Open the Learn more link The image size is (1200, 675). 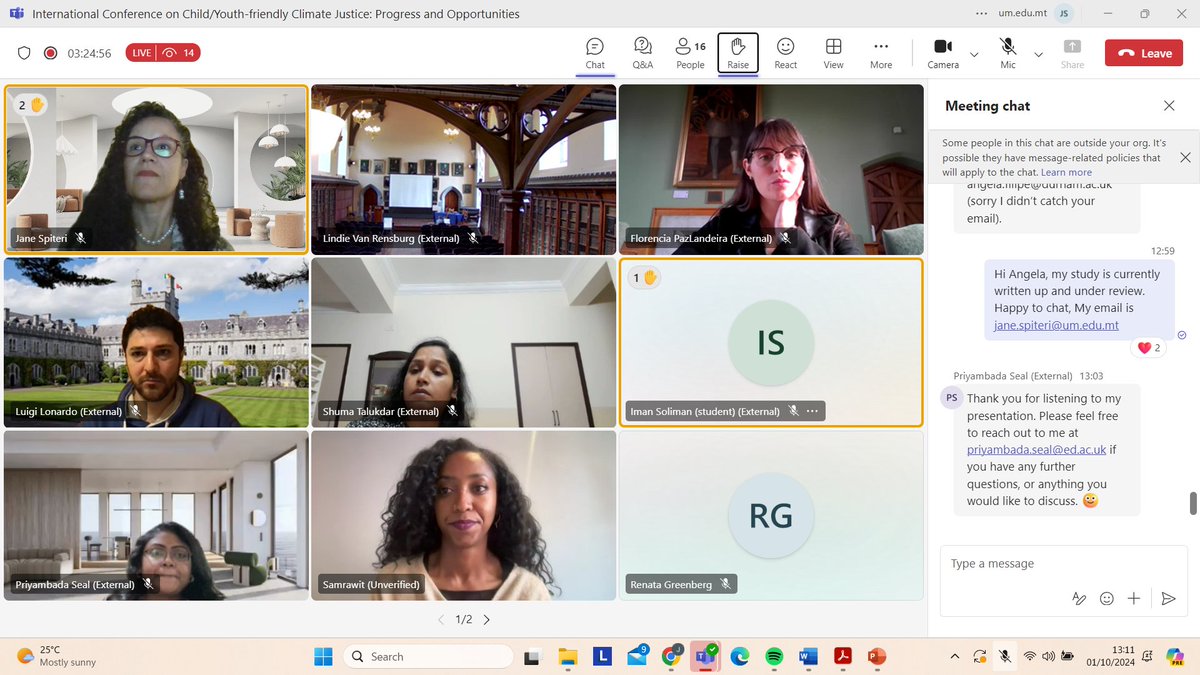point(1066,172)
